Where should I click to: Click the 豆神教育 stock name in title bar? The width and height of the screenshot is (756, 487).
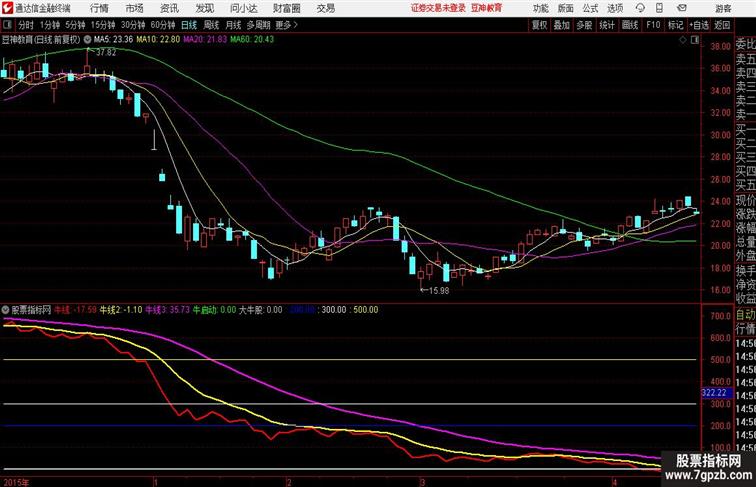click(487, 8)
